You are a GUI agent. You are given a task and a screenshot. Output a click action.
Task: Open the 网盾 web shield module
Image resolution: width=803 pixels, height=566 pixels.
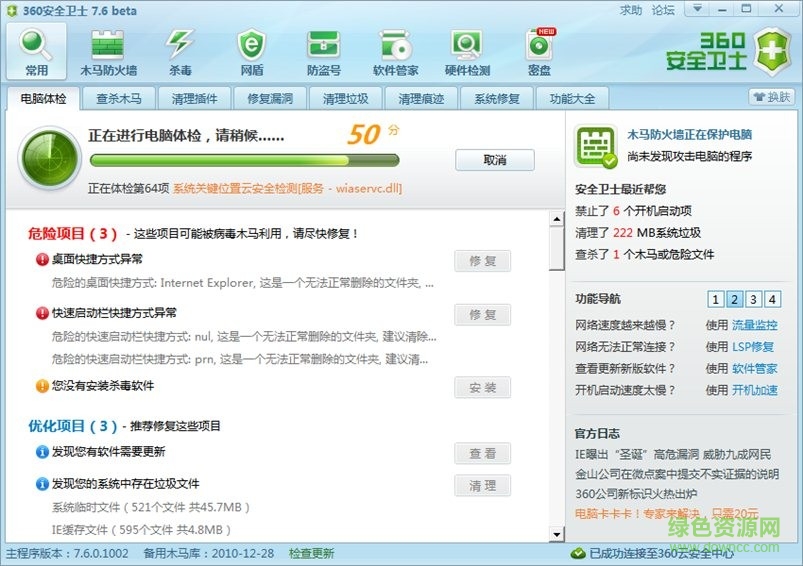251,52
